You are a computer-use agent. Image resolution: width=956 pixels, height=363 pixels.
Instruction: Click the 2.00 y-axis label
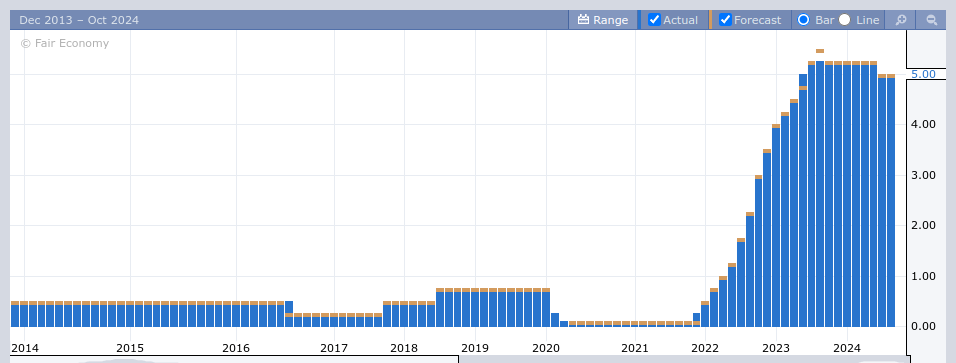click(923, 226)
